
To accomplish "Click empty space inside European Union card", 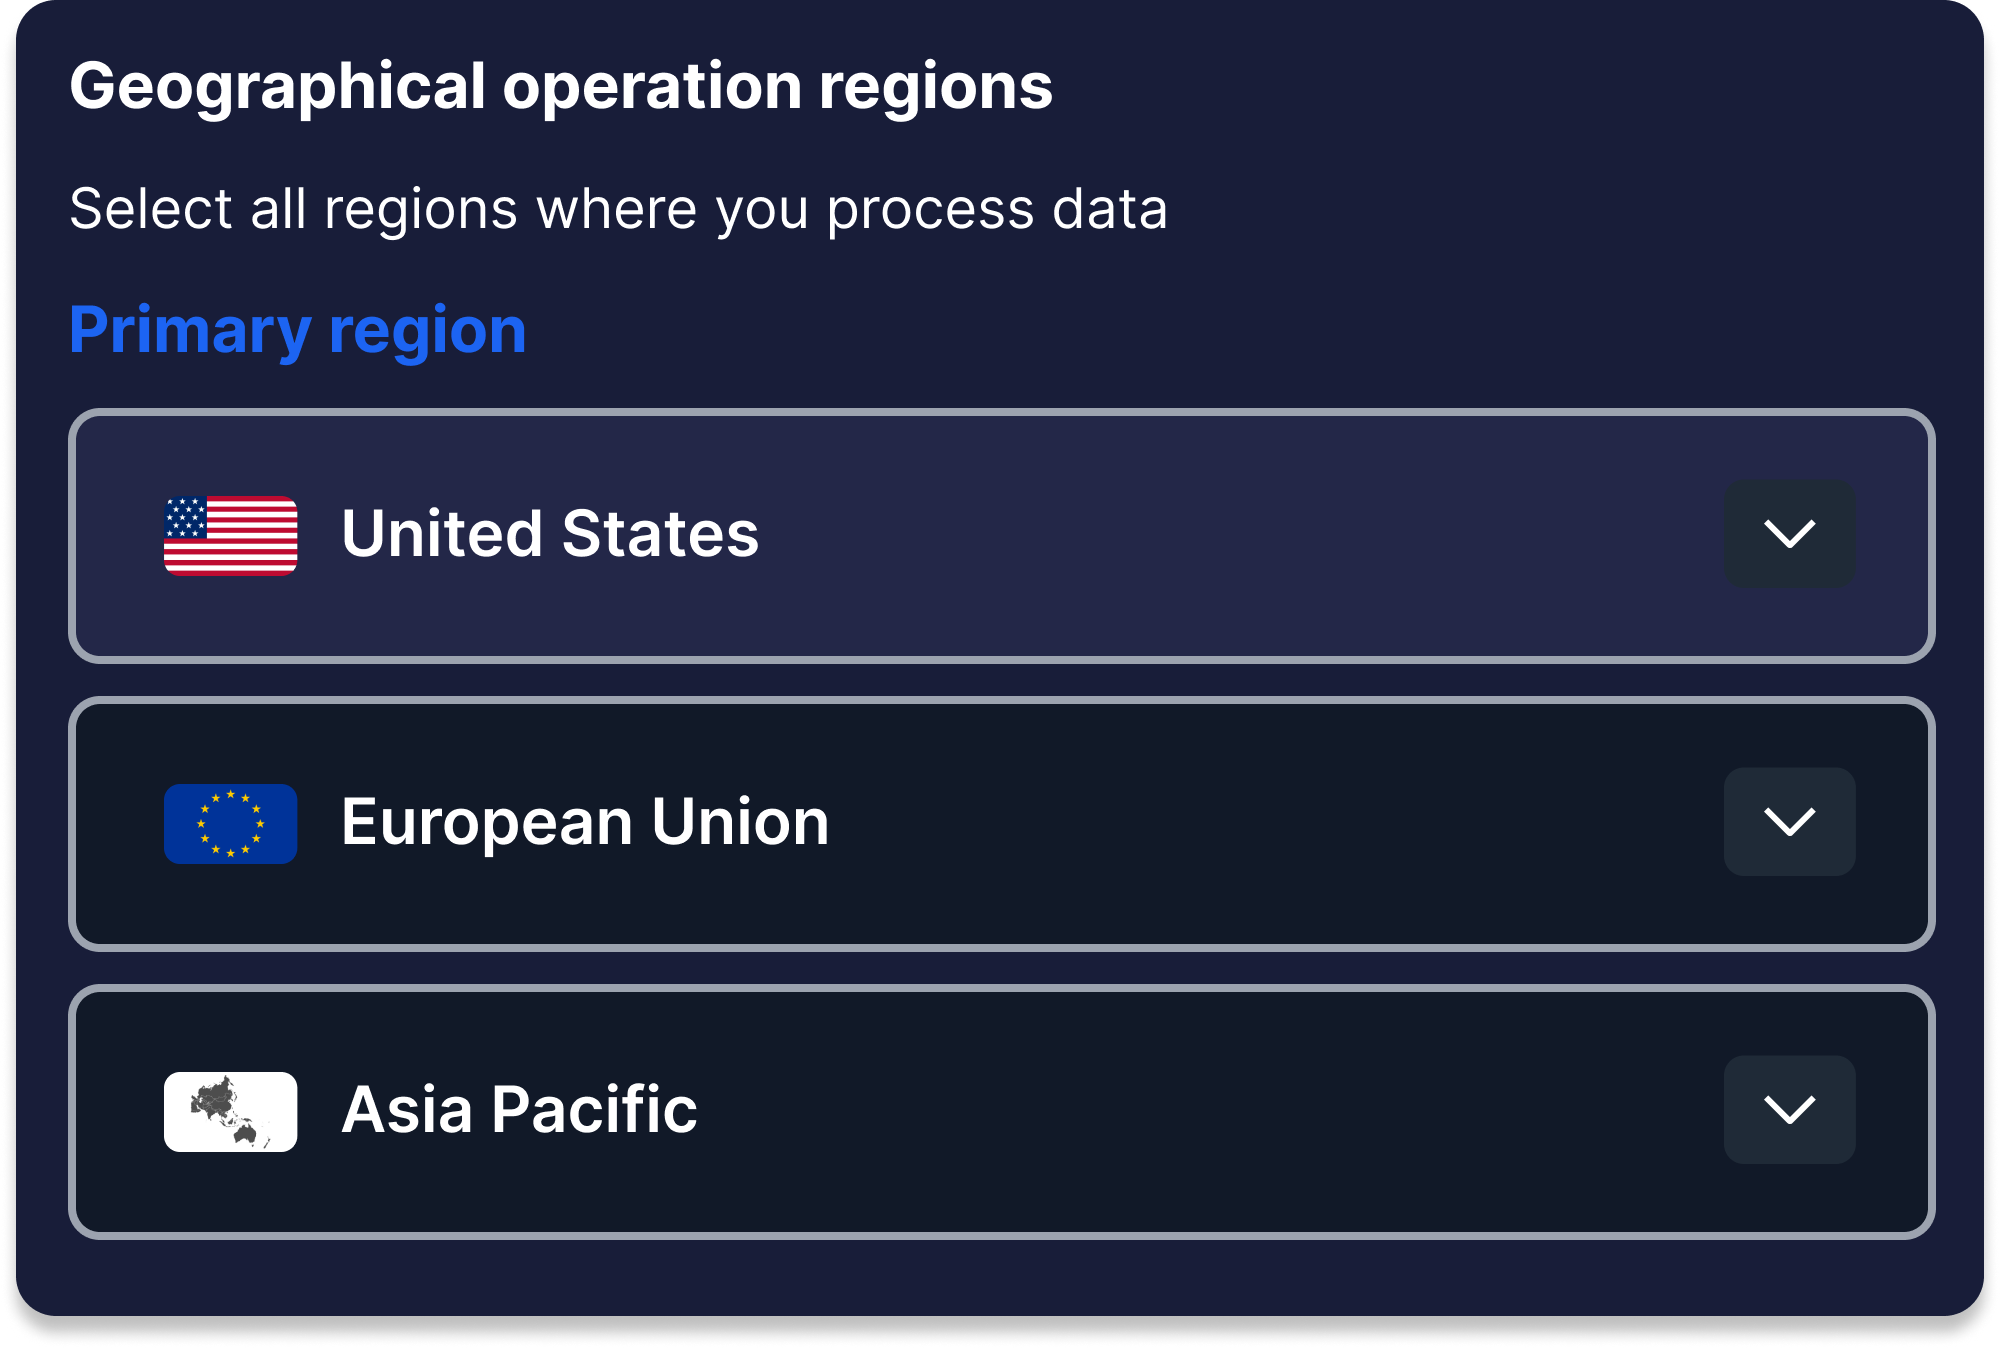I will (x=1250, y=823).
